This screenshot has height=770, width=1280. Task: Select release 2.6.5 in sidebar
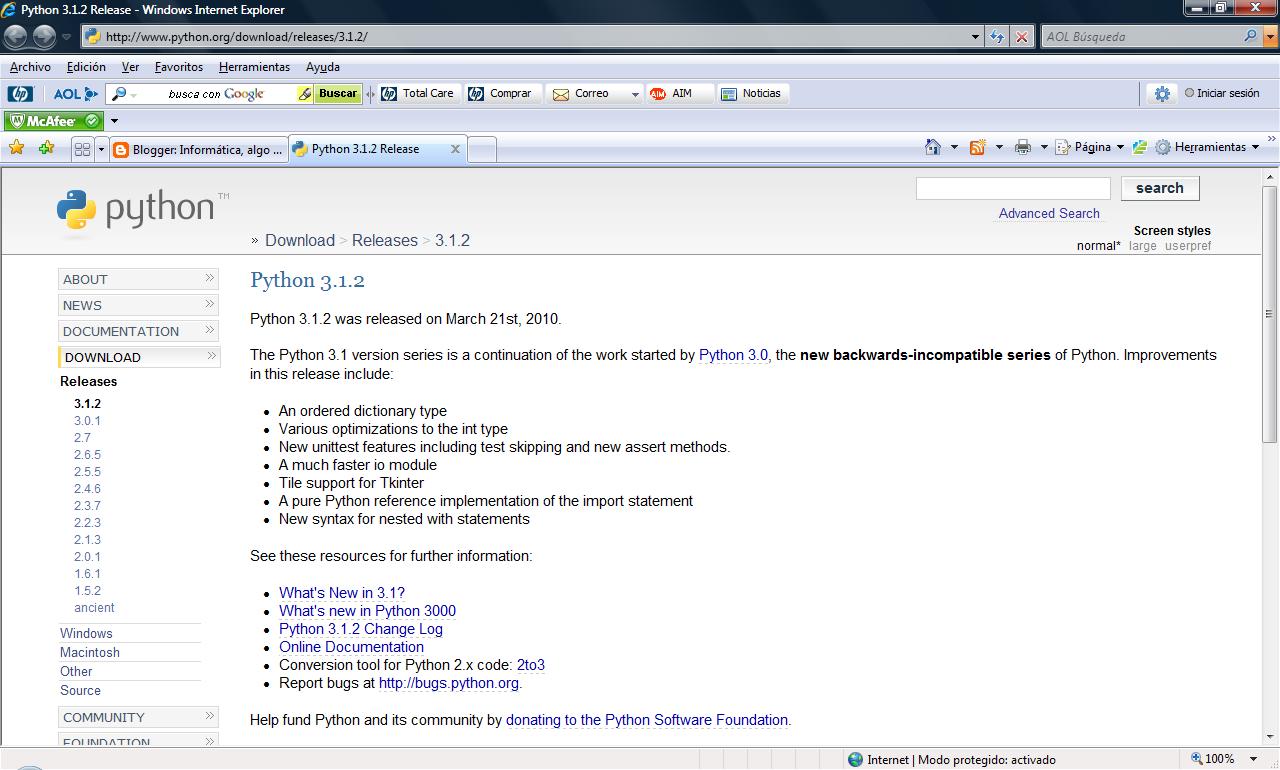click(87, 455)
